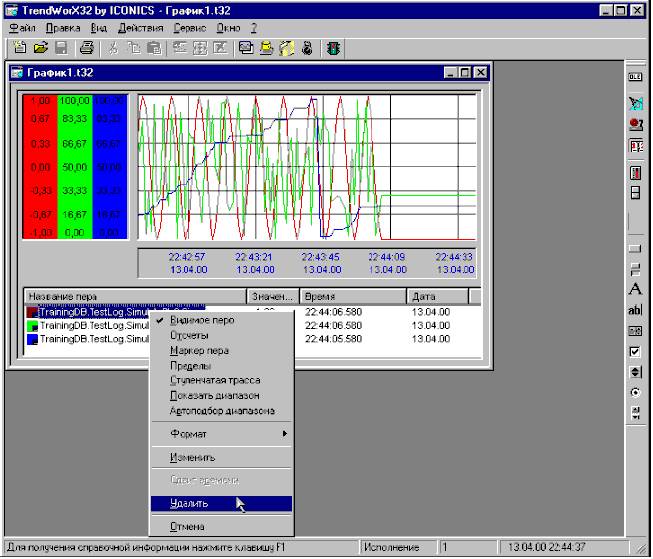653x559 pixels.
Task: Open the '?' help menu
Action: pyautogui.click(x=254, y=28)
